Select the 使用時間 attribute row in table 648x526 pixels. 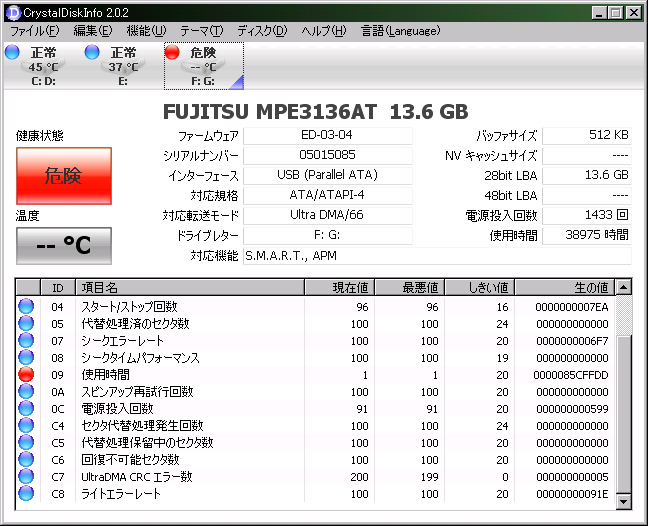[x=316, y=374]
